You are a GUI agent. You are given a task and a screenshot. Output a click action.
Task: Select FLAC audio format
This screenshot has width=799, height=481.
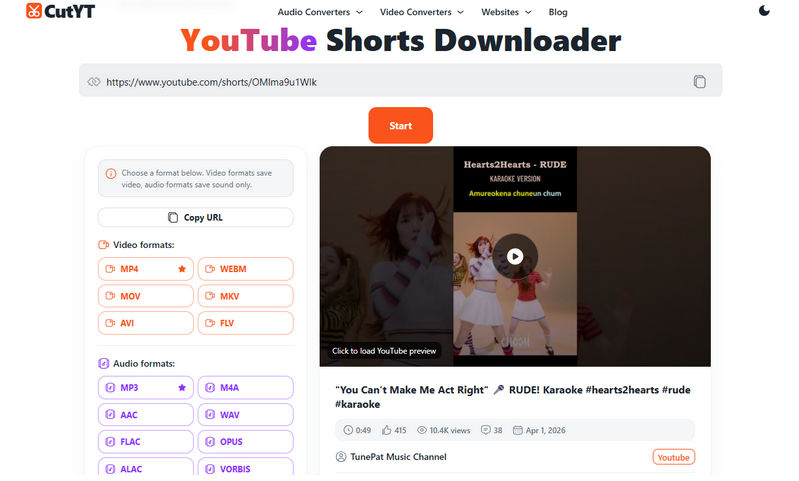[x=146, y=442]
